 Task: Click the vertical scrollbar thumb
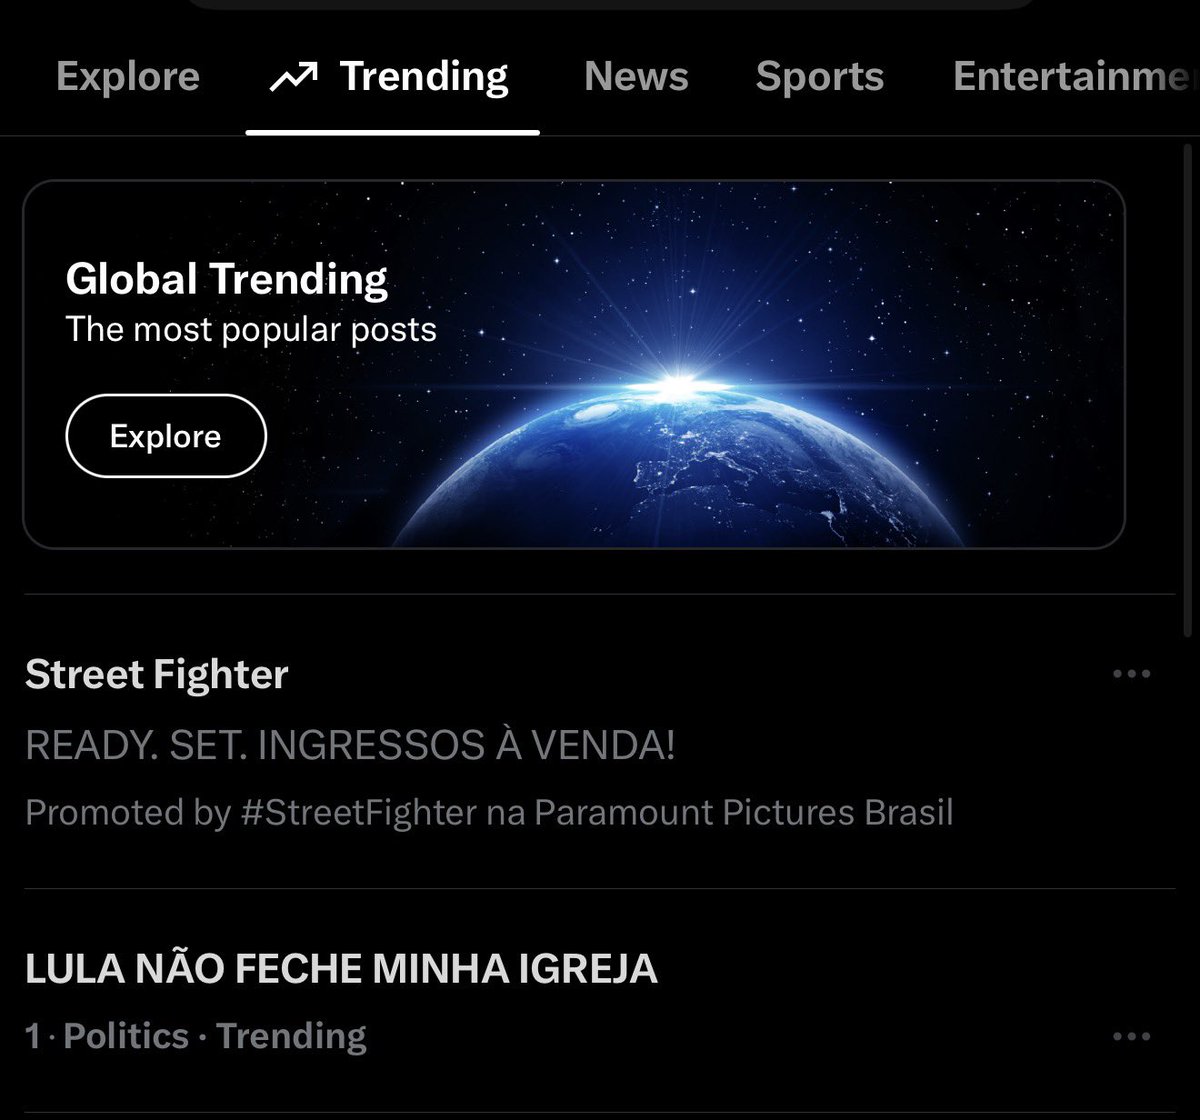pos(1187,390)
